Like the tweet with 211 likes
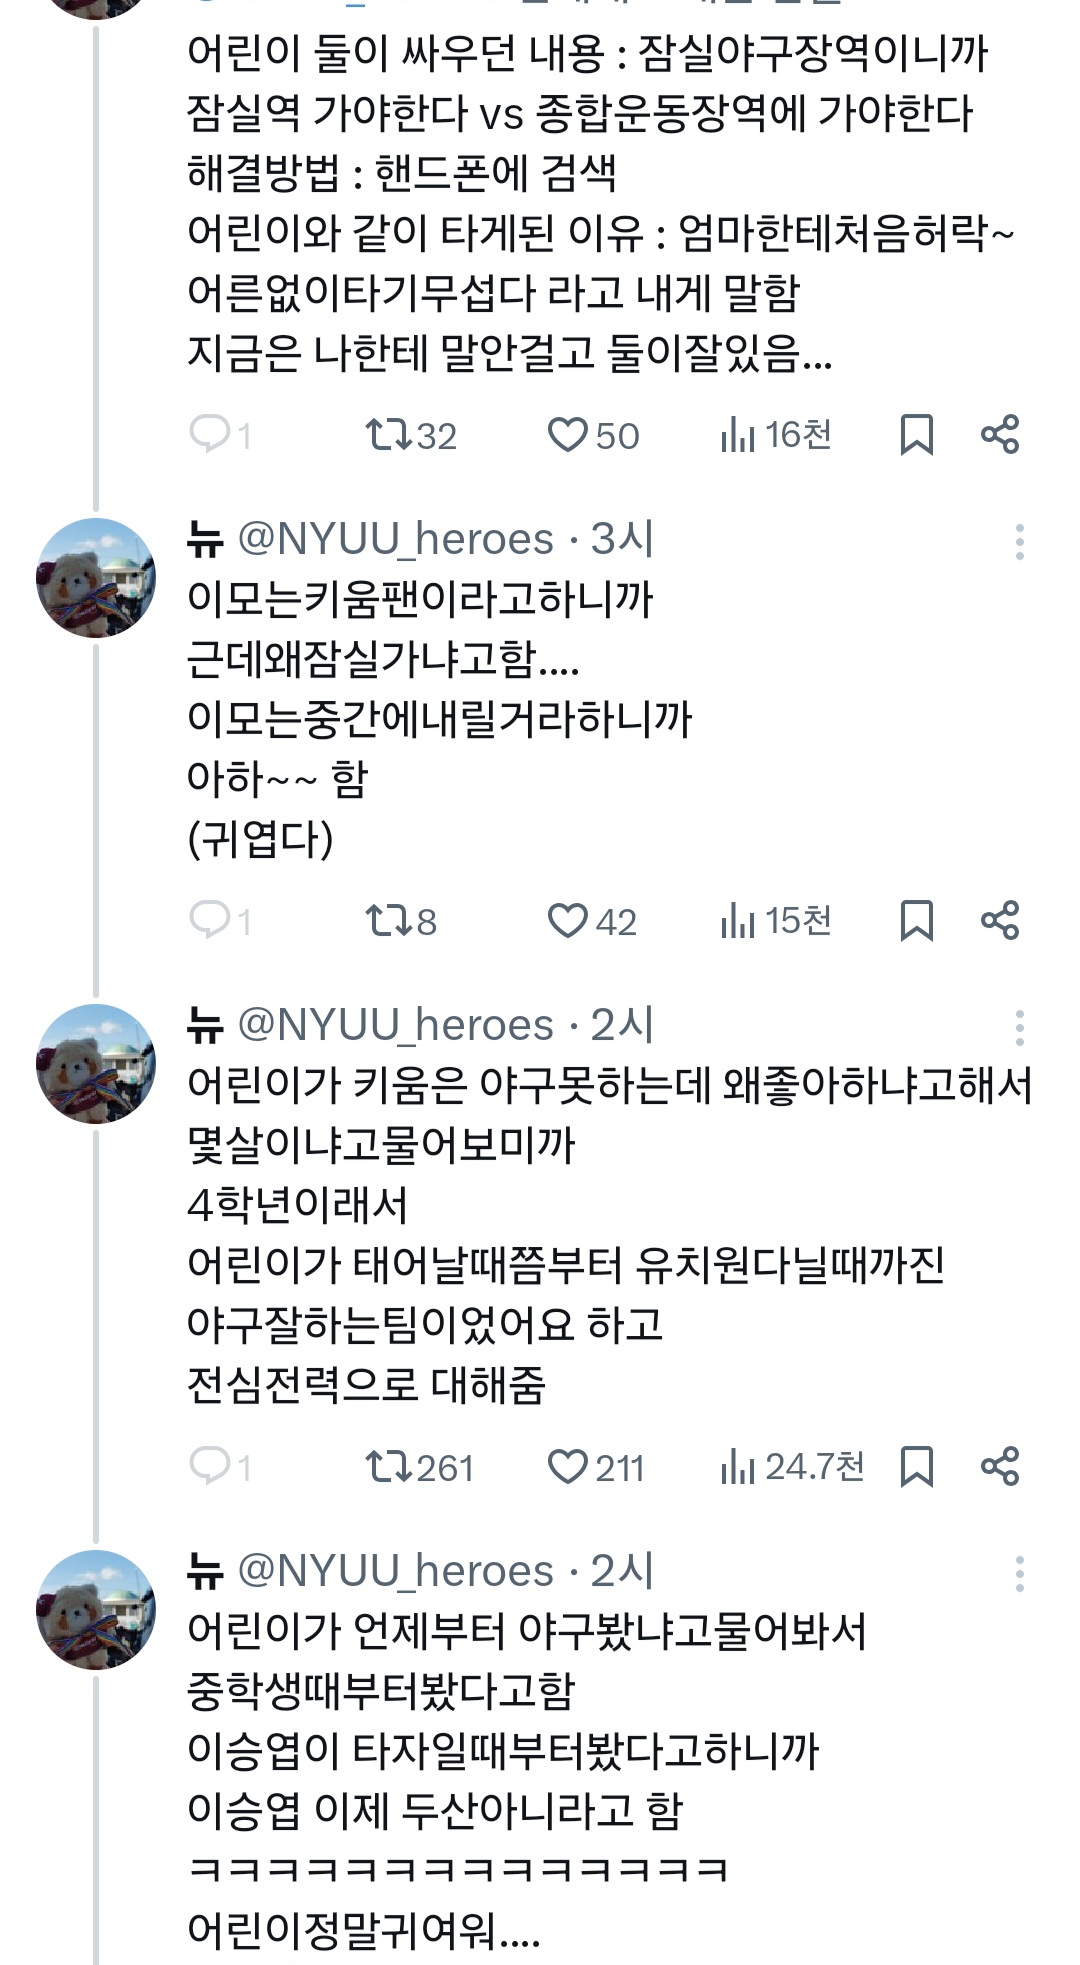Screen dimensions: 1080x1965 pyautogui.click(x=568, y=1467)
